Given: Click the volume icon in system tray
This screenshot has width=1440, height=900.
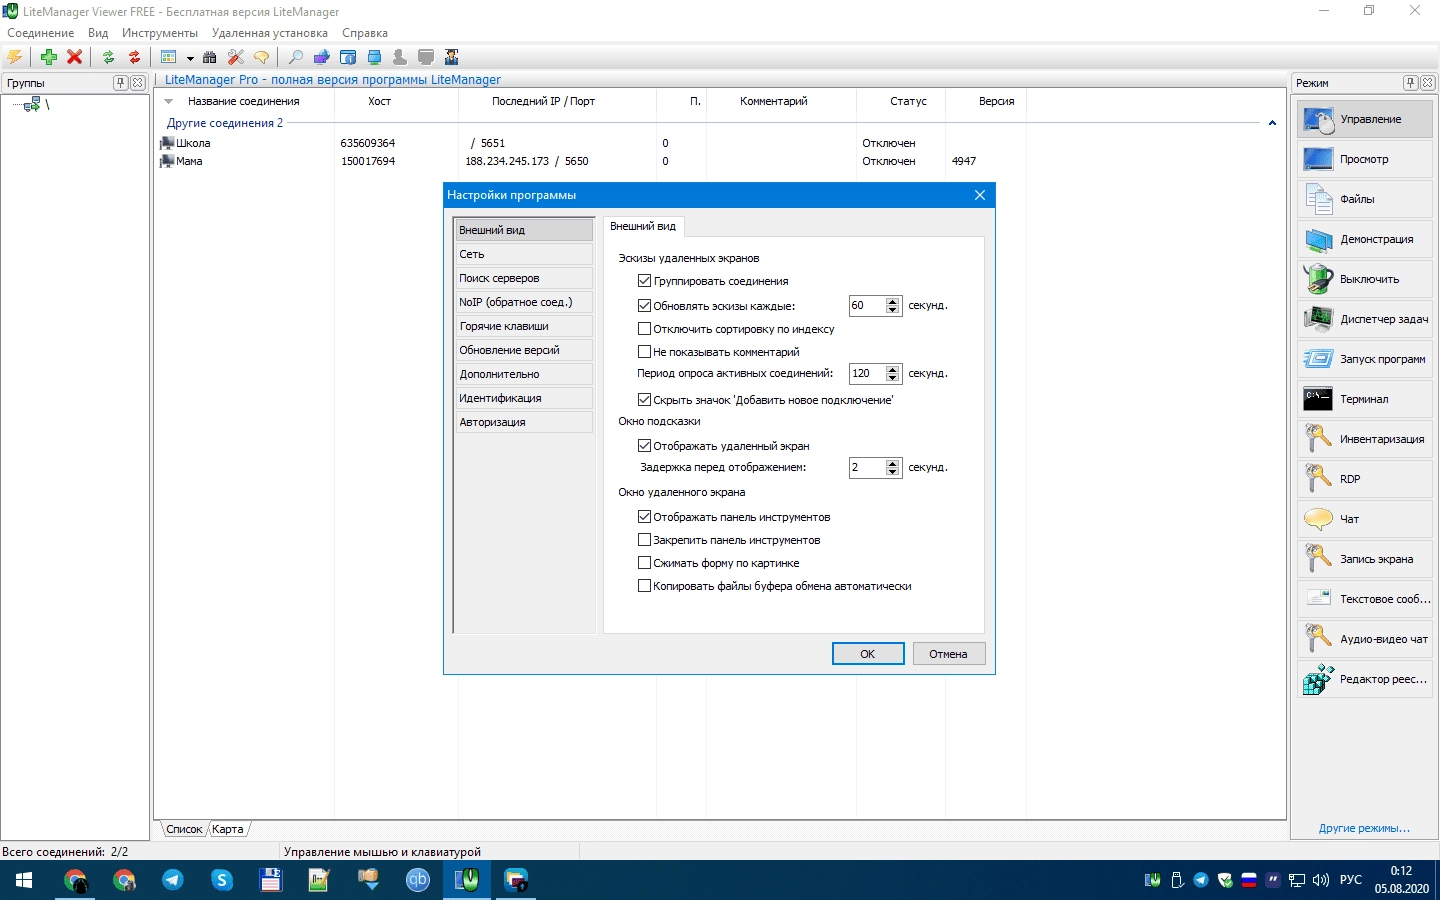Looking at the screenshot, I should [1321, 880].
